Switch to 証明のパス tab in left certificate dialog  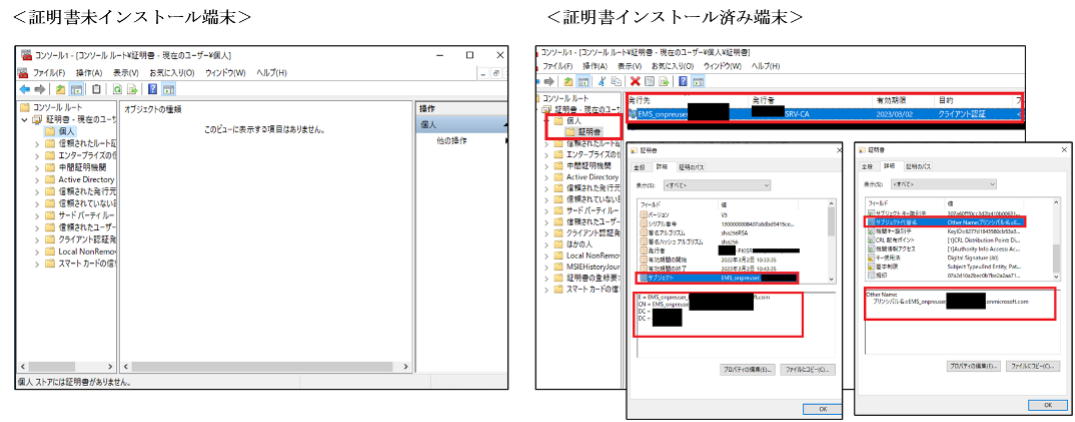(x=691, y=166)
